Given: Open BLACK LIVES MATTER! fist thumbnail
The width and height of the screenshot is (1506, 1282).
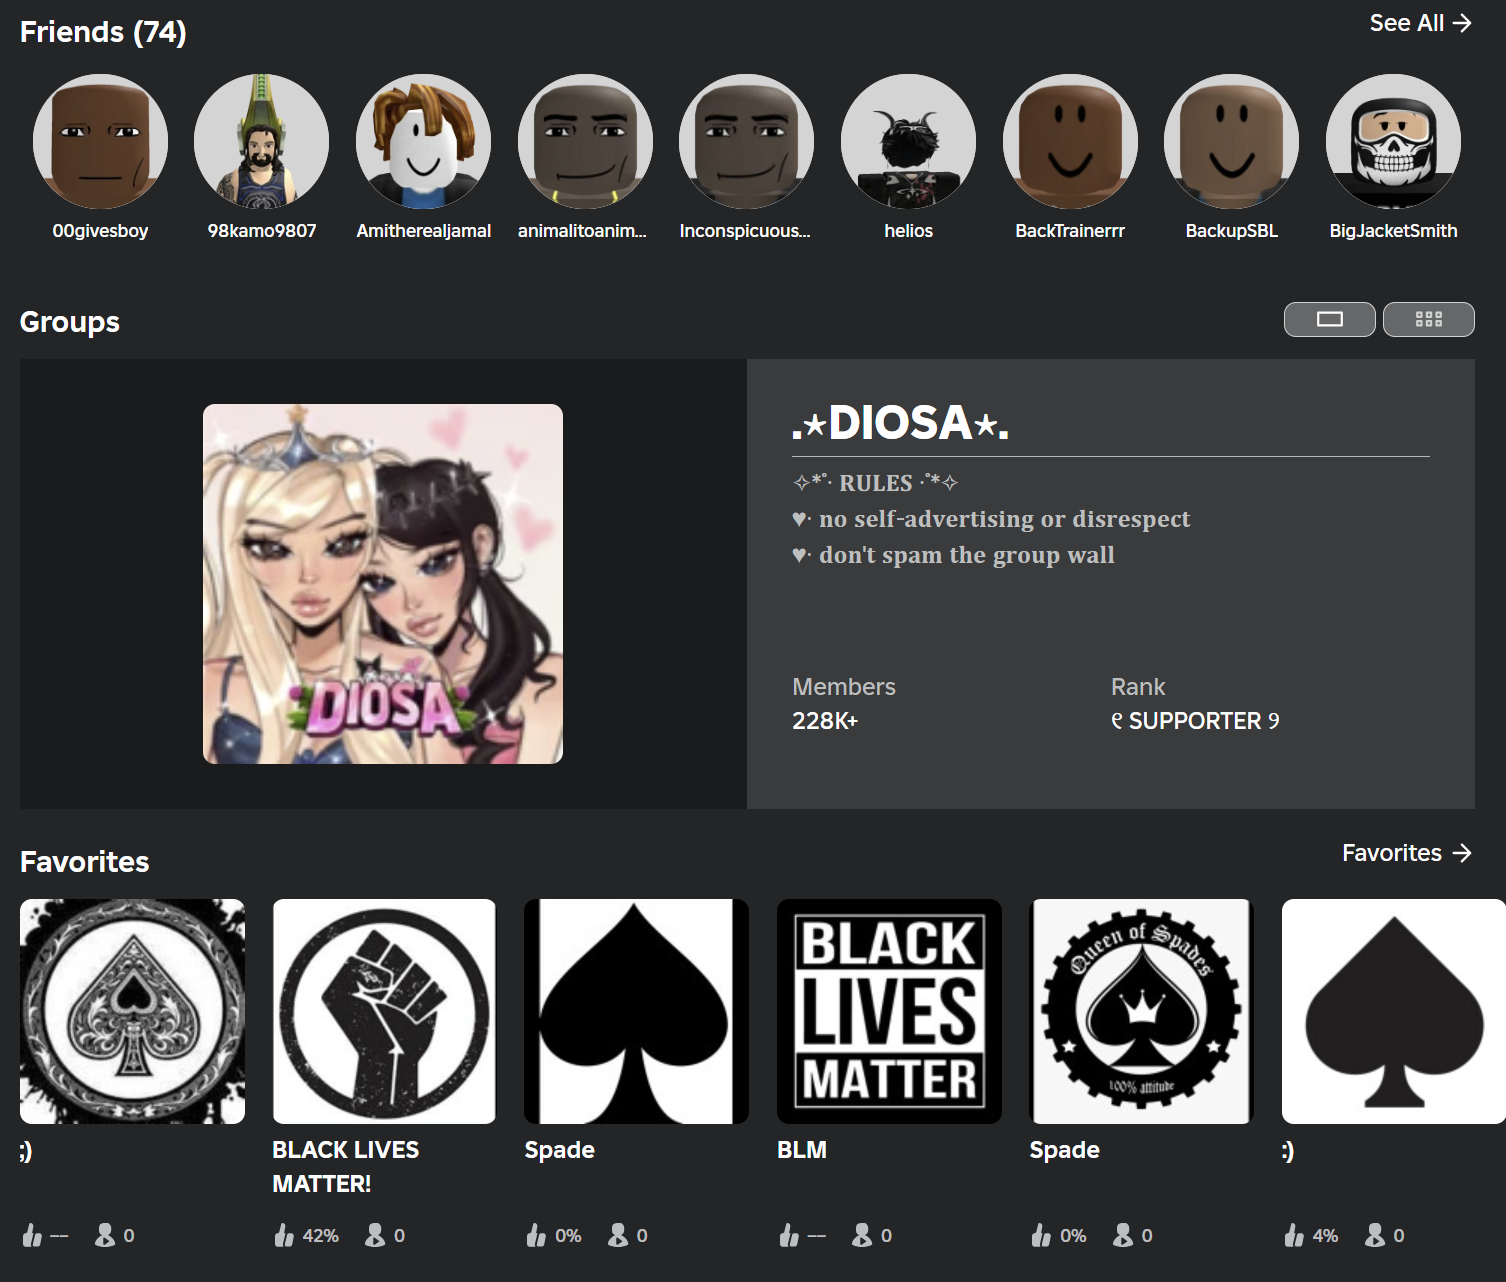Looking at the screenshot, I should [384, 1011].
